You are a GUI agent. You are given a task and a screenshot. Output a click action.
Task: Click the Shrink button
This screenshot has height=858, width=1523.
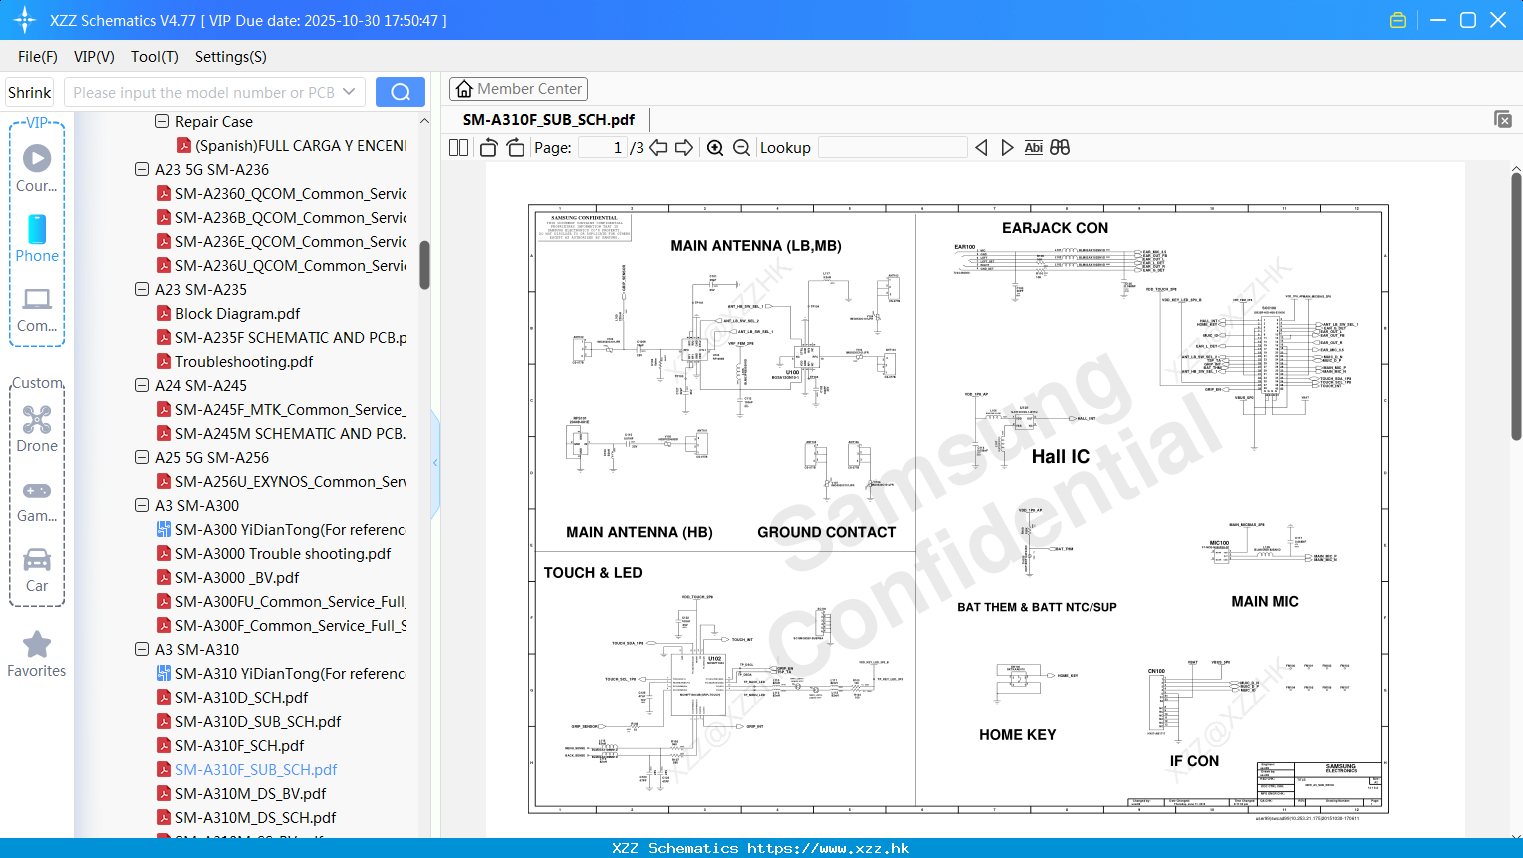point(30,92)
